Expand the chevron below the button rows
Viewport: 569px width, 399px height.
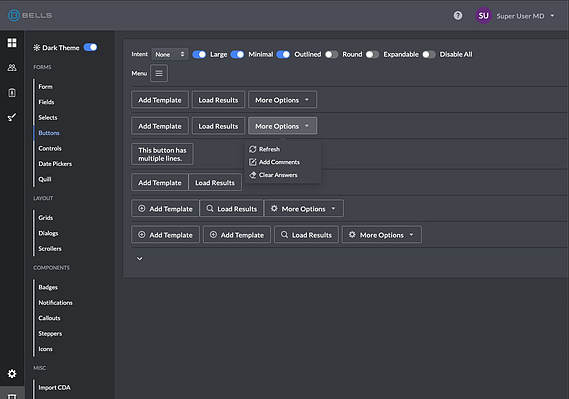pos(140,259)
